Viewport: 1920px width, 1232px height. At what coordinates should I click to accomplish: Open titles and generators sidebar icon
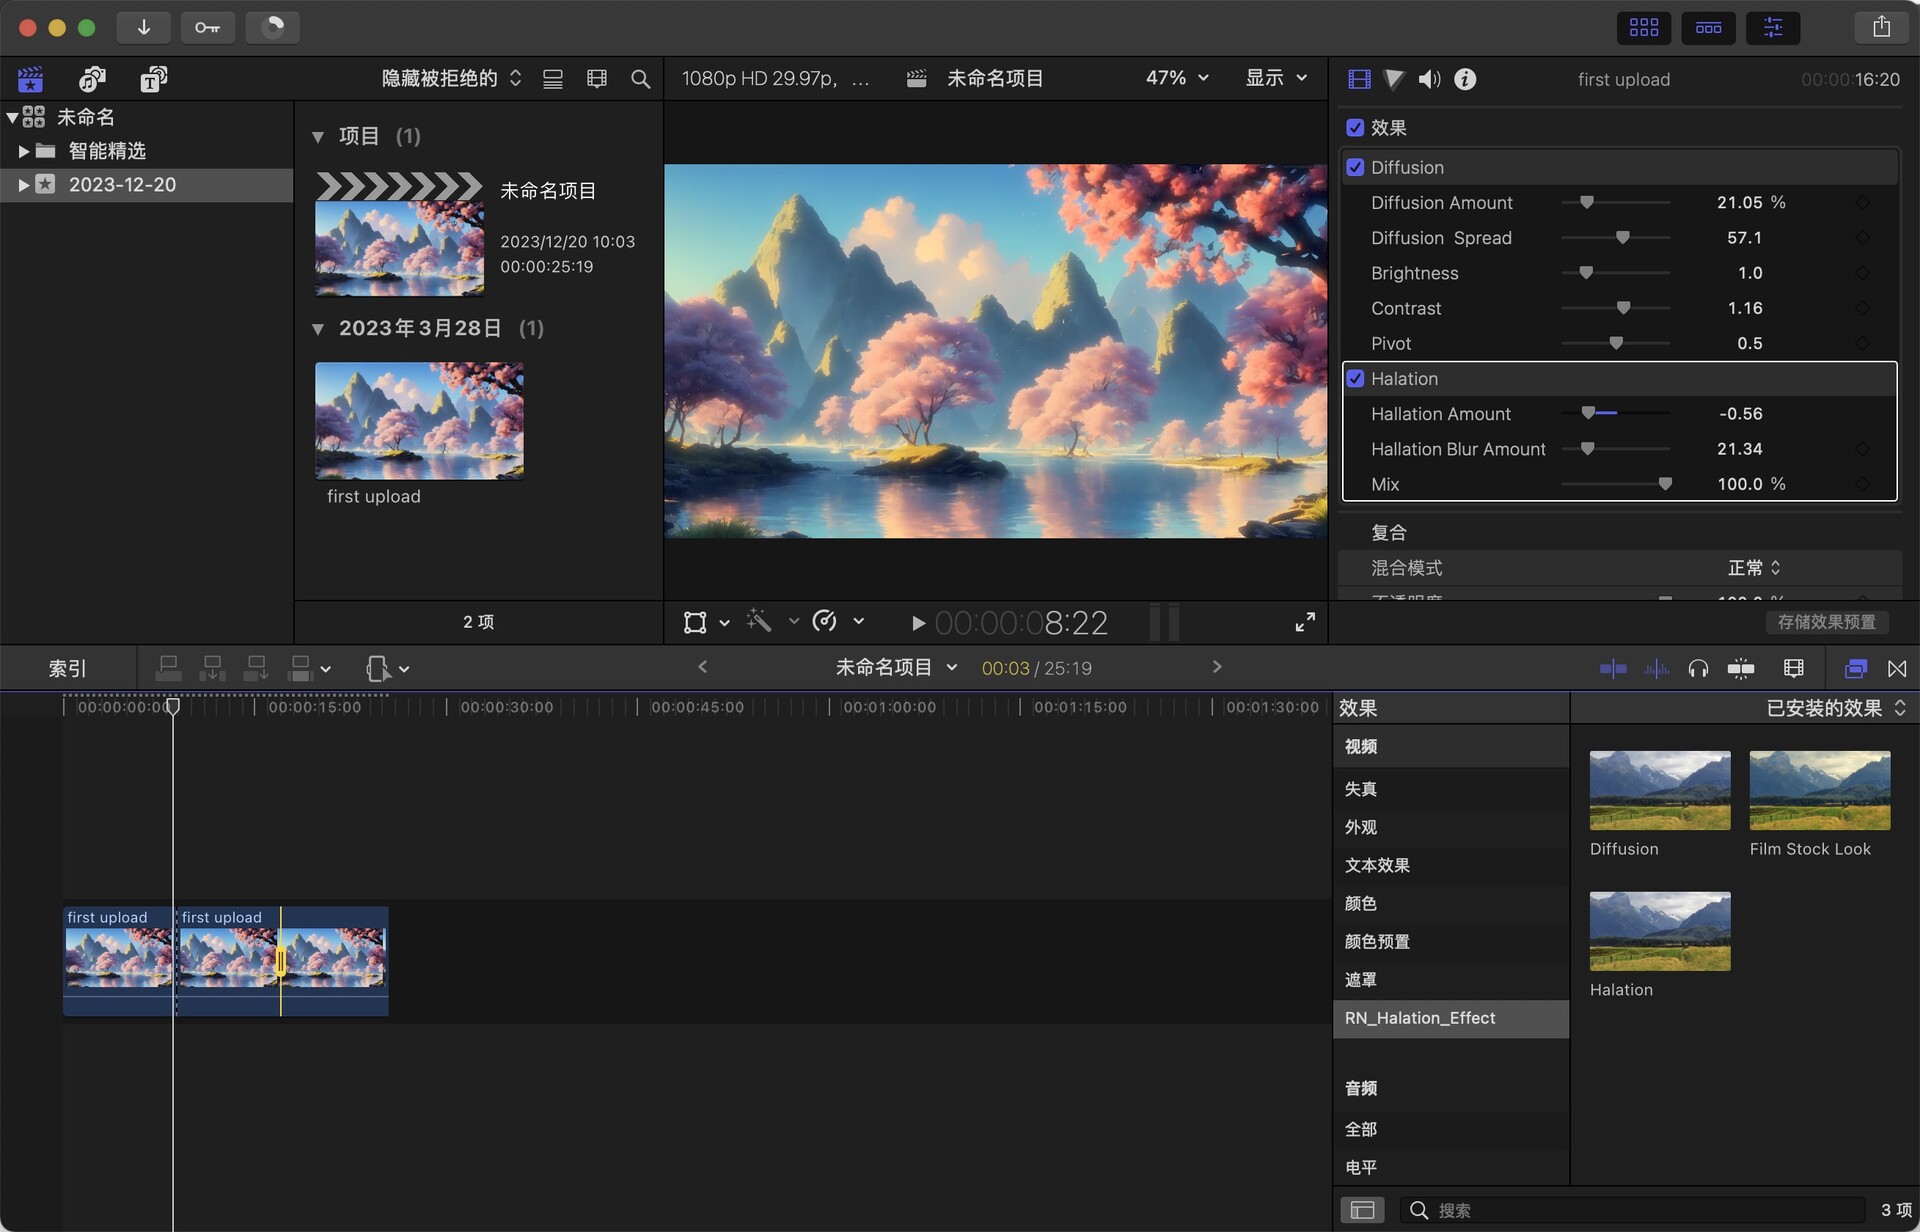click(x=153, y=79)
